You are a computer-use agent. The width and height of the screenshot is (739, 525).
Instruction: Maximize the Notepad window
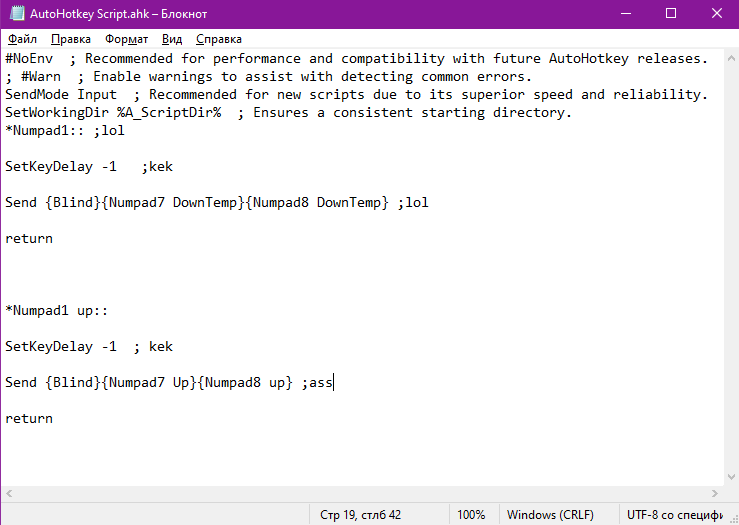tap(669, 15)
